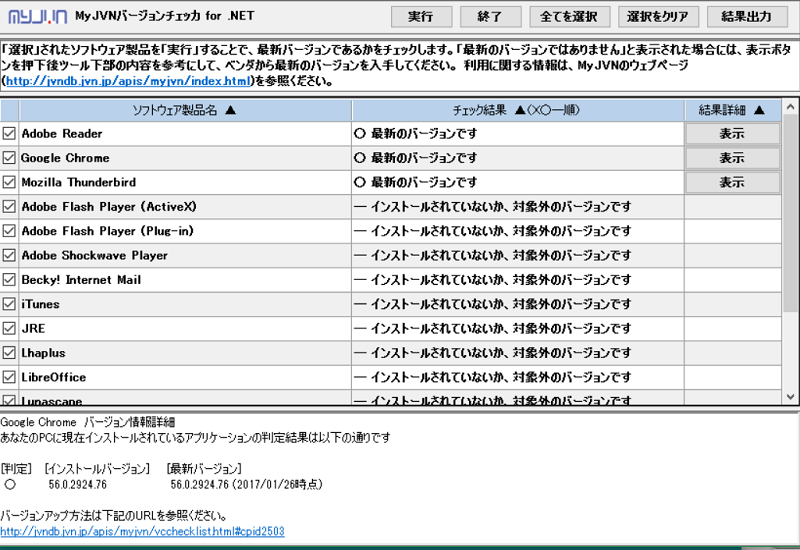Select Adobe Shockwave Player row name
This screenshot has height=550, width=800.
tap(94, 255)
